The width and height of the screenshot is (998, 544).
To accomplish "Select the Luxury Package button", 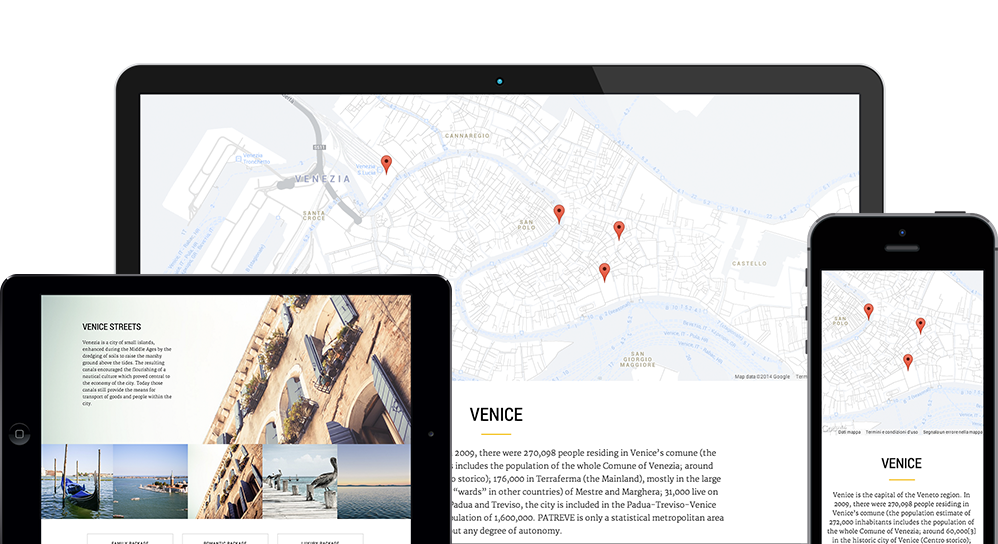I will point(321,540).
